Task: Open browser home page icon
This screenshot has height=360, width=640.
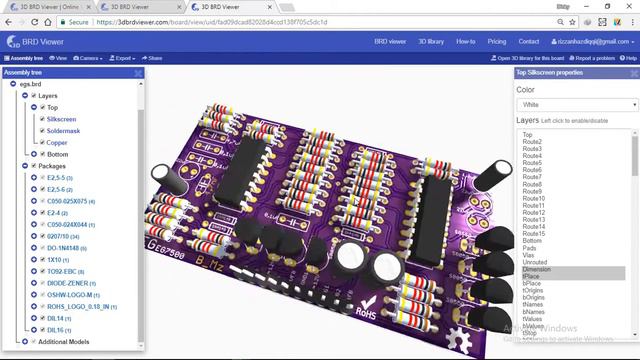Action: pyautogui.click(x=48, y=22)
